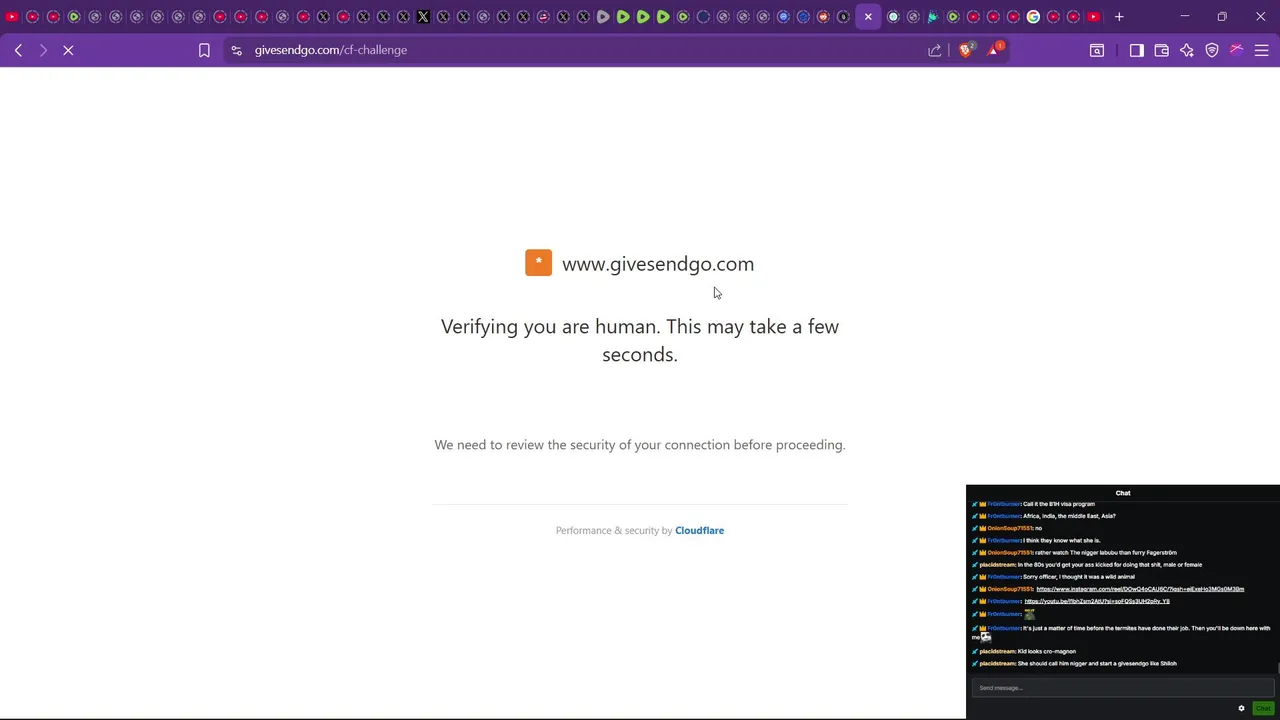Viewport: 1280px width, 720px height.
Task: Click the address bar URL givesendgo.com/cf-challenge
Action: 330,50
